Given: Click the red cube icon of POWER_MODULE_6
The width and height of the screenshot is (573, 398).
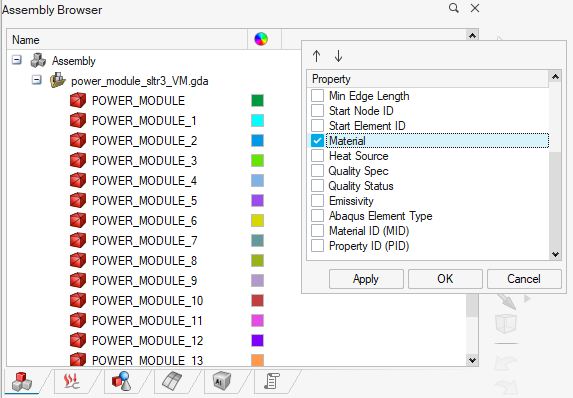Looking at the screenshot, I should pyautogui.click(x=78, y=220).
